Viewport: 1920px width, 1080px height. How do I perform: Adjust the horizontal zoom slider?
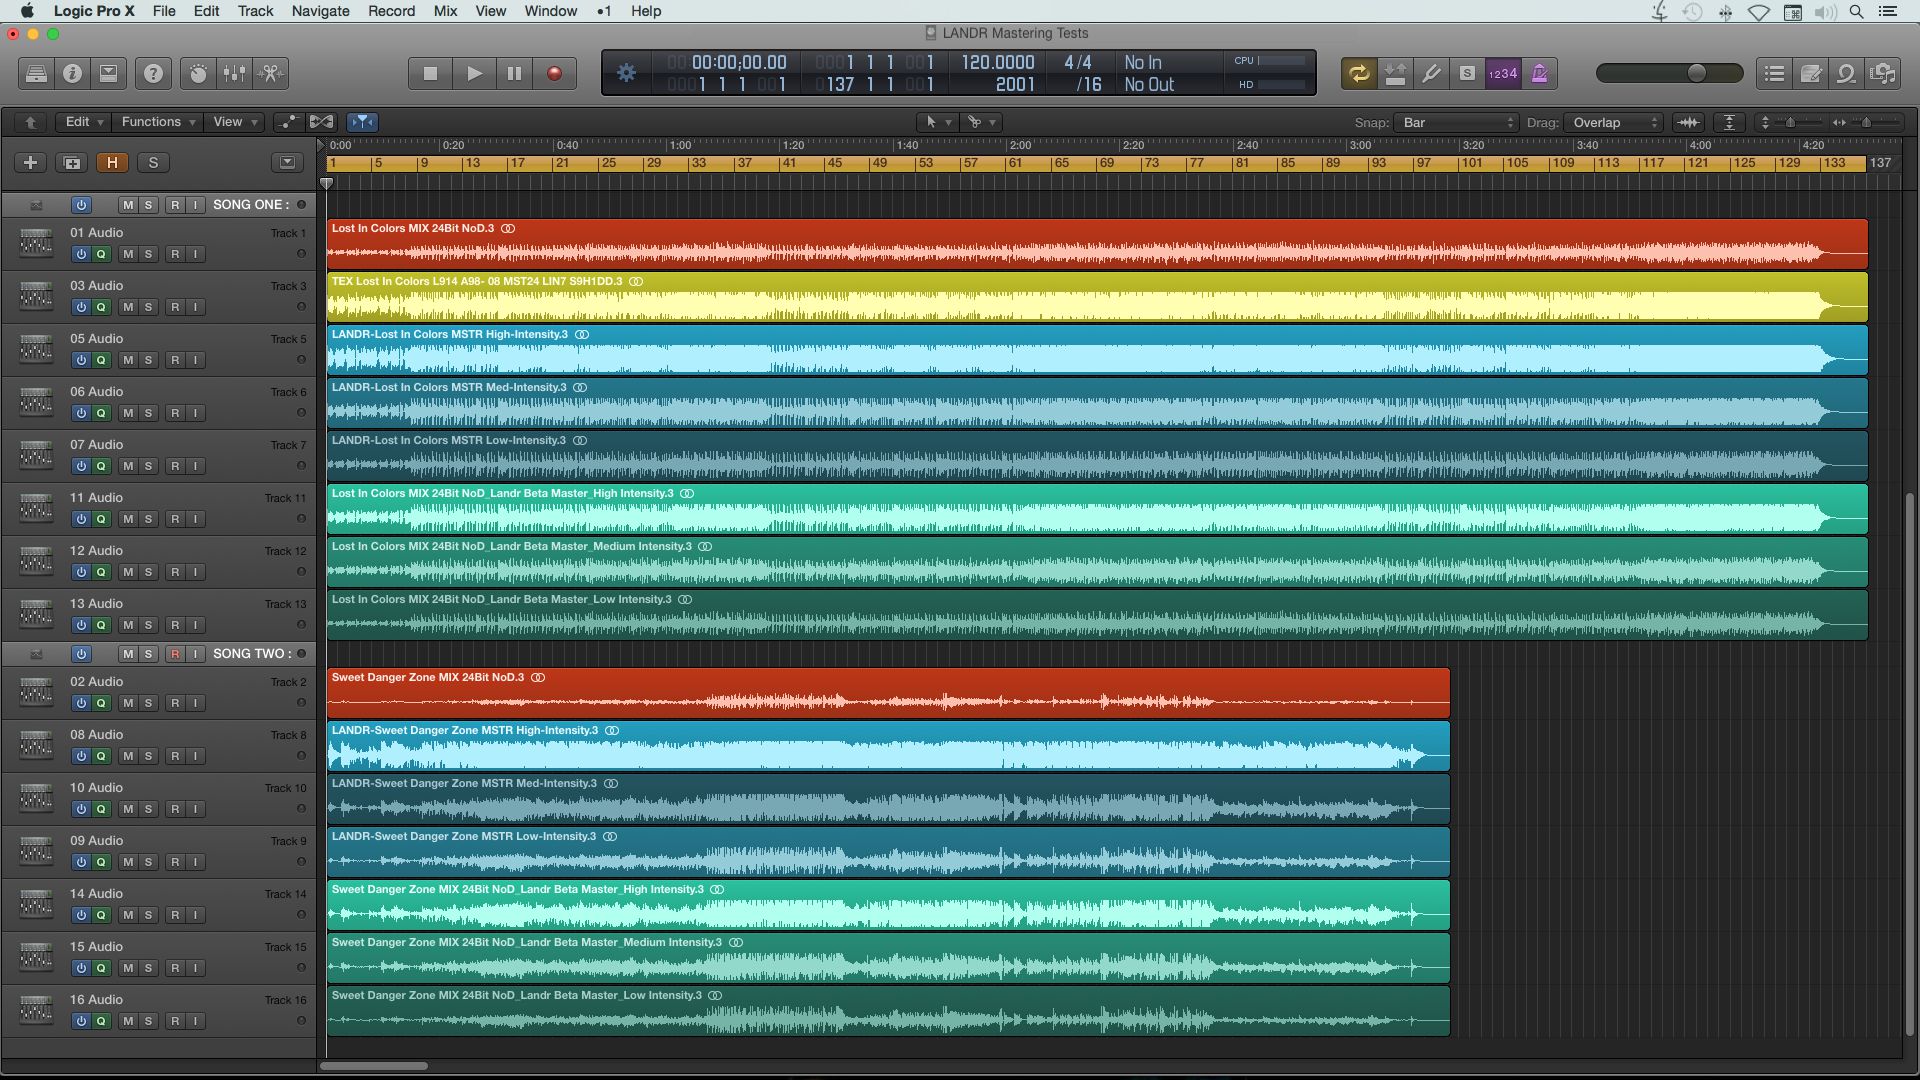click(1866, 122)
